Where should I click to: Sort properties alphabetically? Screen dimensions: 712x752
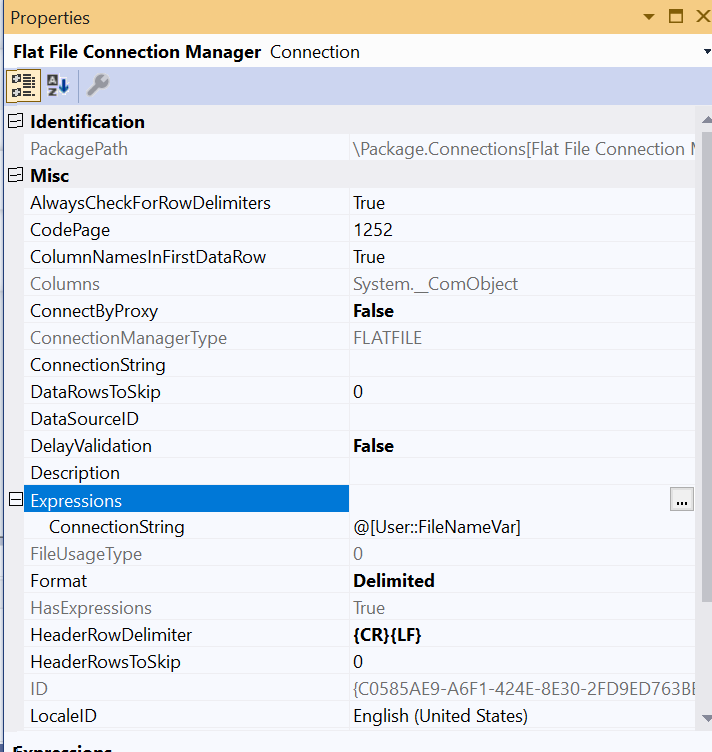(58, 86)
